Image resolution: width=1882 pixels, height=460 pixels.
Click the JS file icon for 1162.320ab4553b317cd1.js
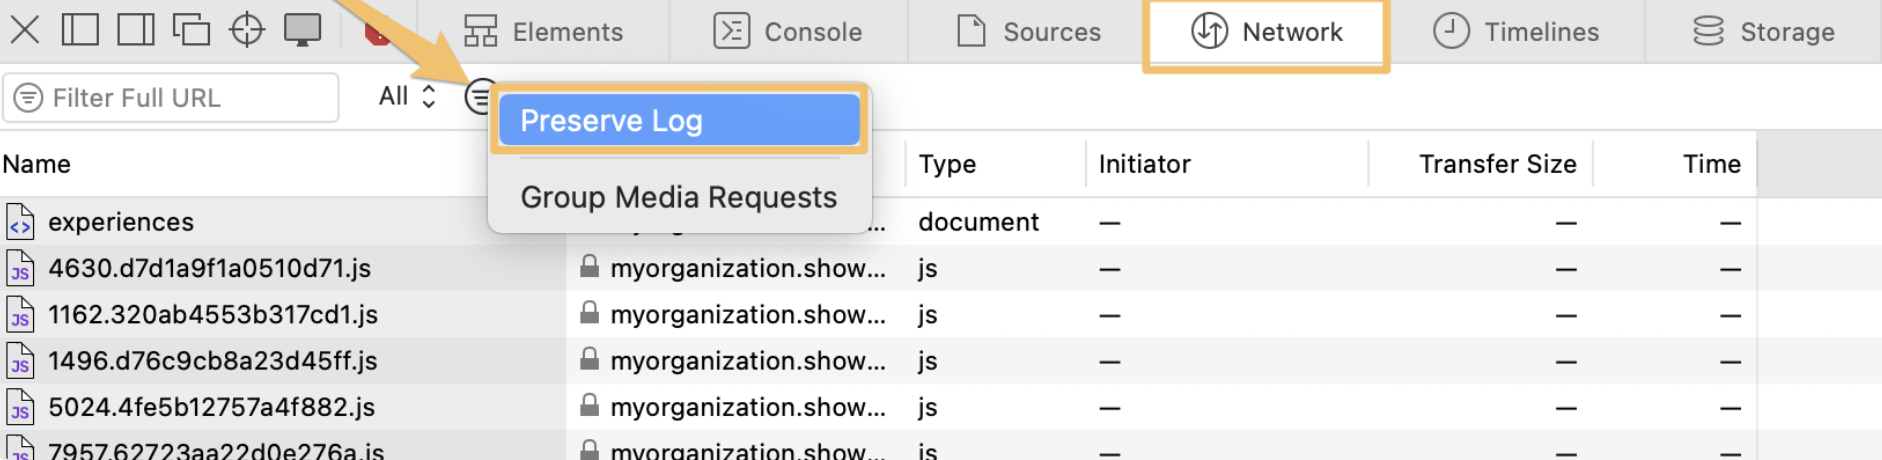tap(20, 314)
